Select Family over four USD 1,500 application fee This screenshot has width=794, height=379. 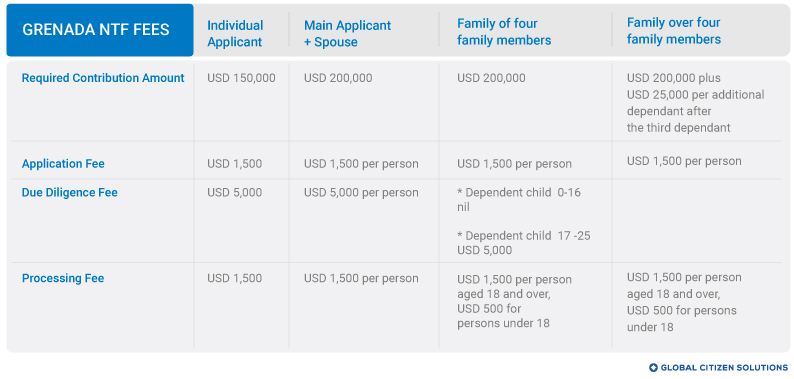click(684, 161)
